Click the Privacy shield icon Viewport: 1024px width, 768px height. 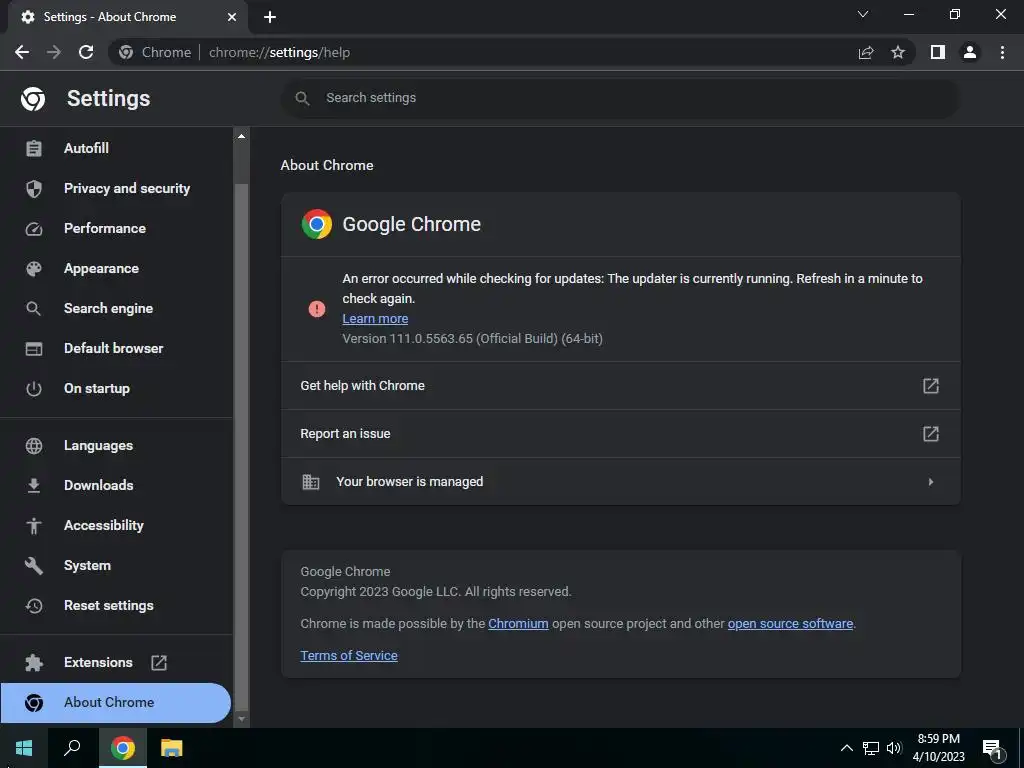(x=33, y=189)
